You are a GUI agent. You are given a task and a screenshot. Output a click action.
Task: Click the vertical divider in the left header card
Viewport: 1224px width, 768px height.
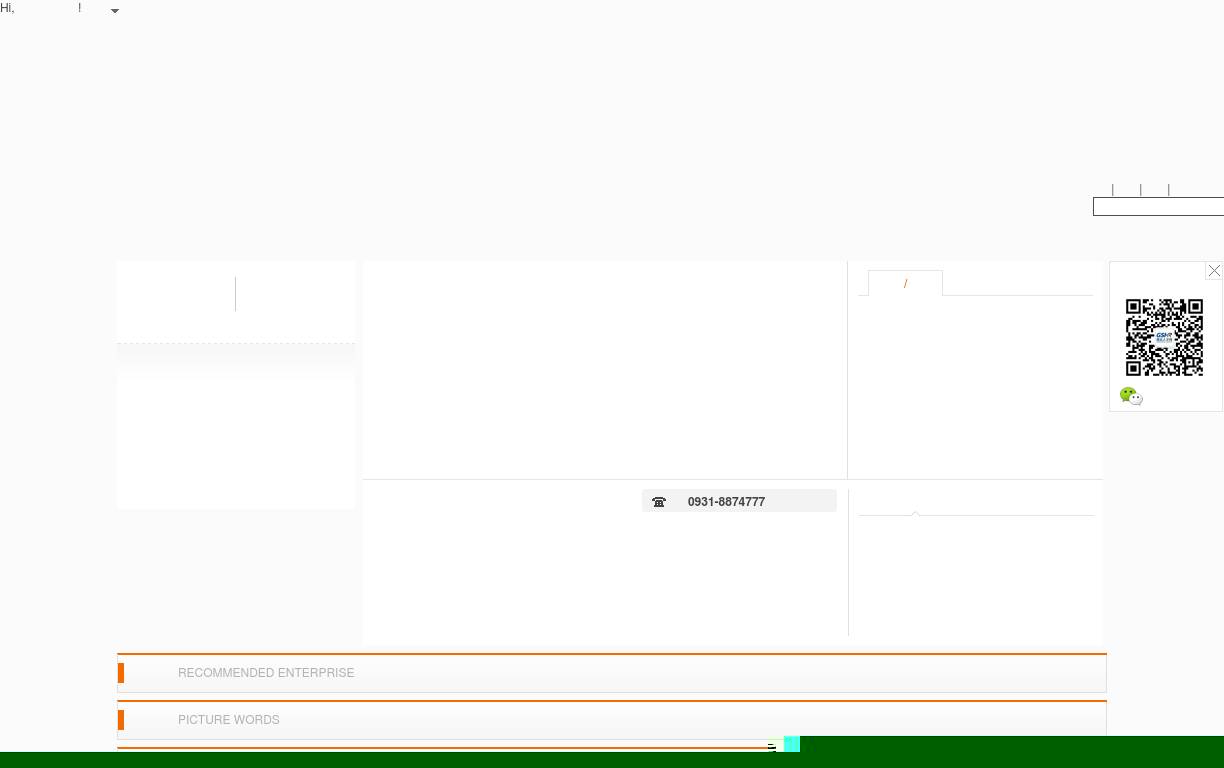point(235,294)
